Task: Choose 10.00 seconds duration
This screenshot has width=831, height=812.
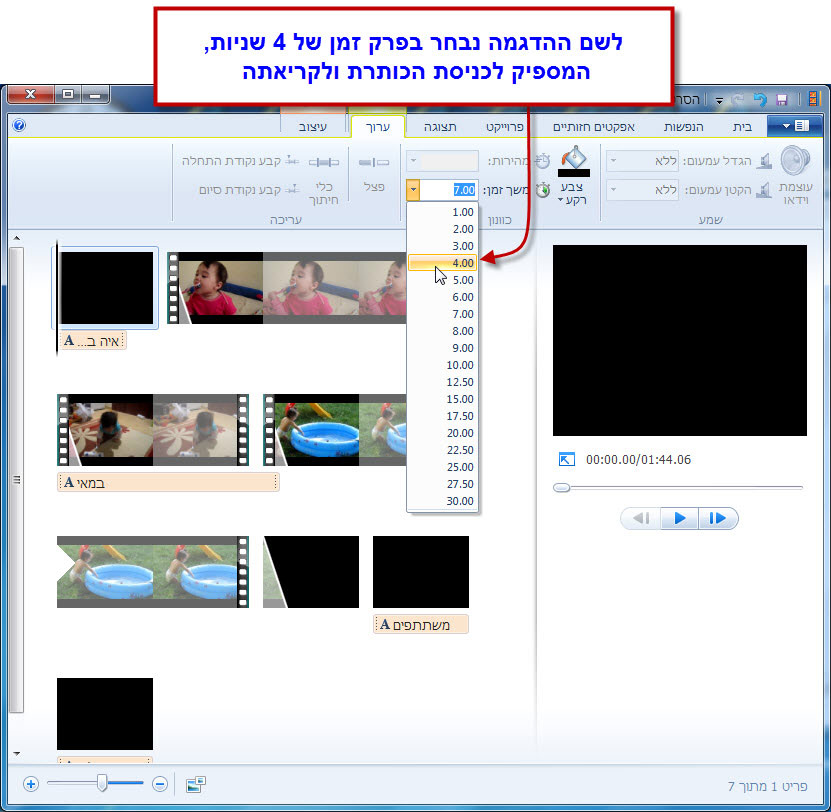Action: click(x=443, y=365)
